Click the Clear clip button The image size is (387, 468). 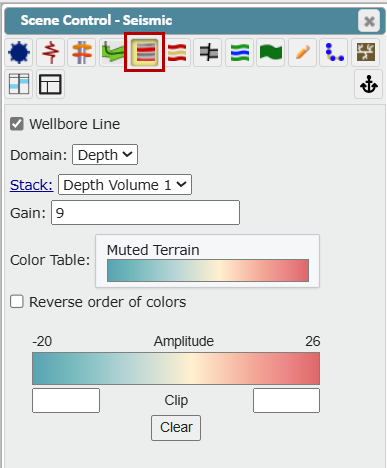[176, 428]
